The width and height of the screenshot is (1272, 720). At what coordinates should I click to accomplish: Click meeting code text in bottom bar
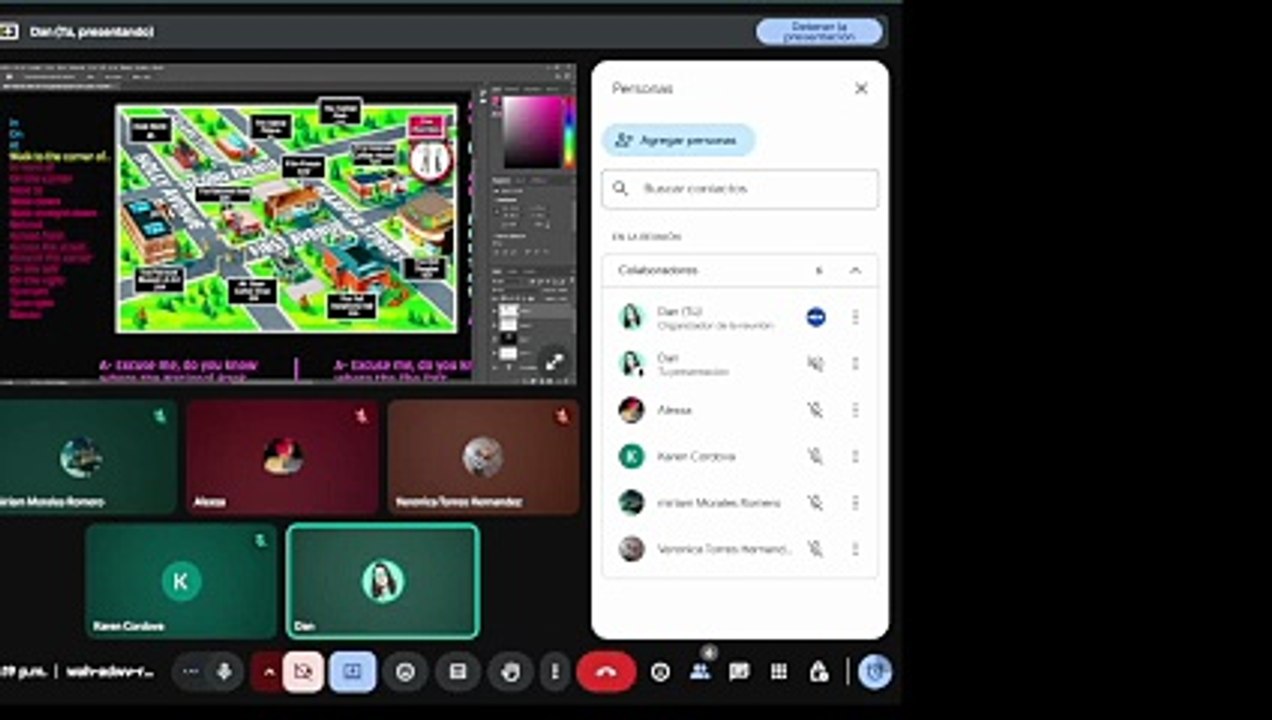111,672
